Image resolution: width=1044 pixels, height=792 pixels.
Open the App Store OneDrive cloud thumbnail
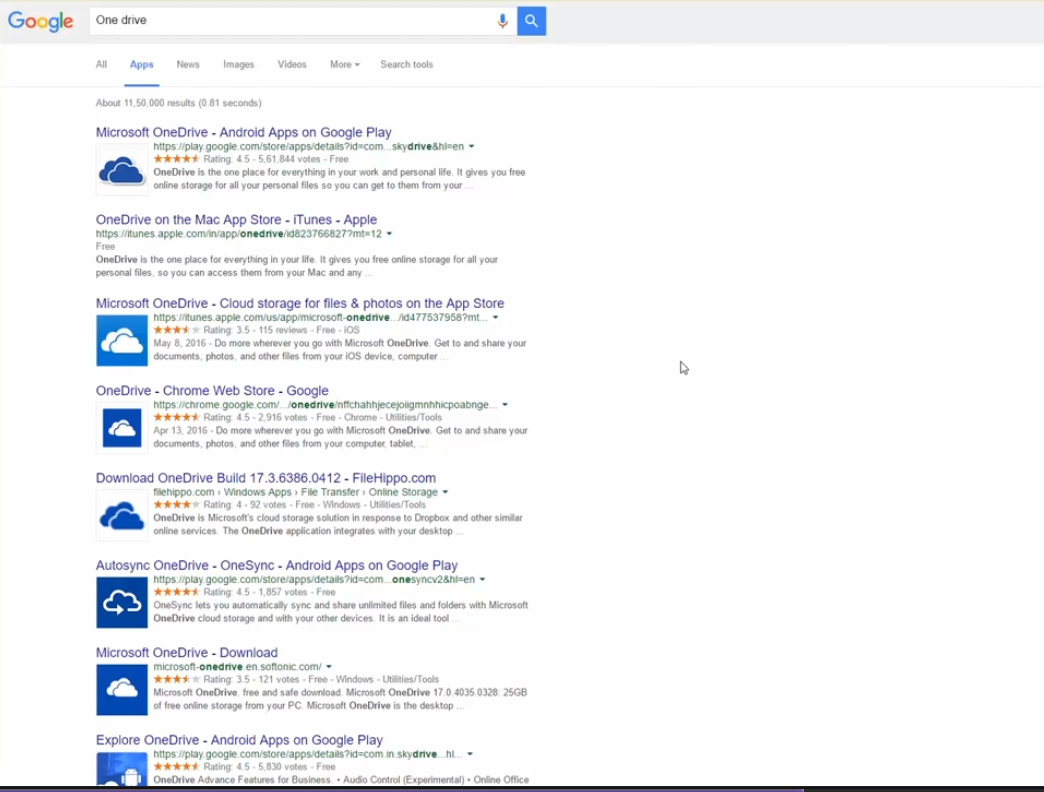tap(122, 341)
